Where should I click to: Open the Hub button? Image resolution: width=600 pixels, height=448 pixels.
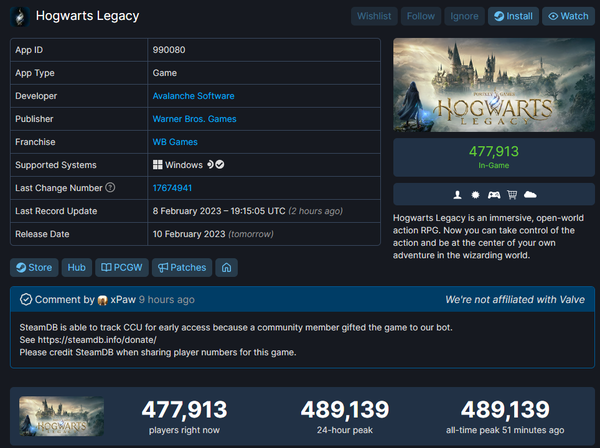[x=77, y=267]
